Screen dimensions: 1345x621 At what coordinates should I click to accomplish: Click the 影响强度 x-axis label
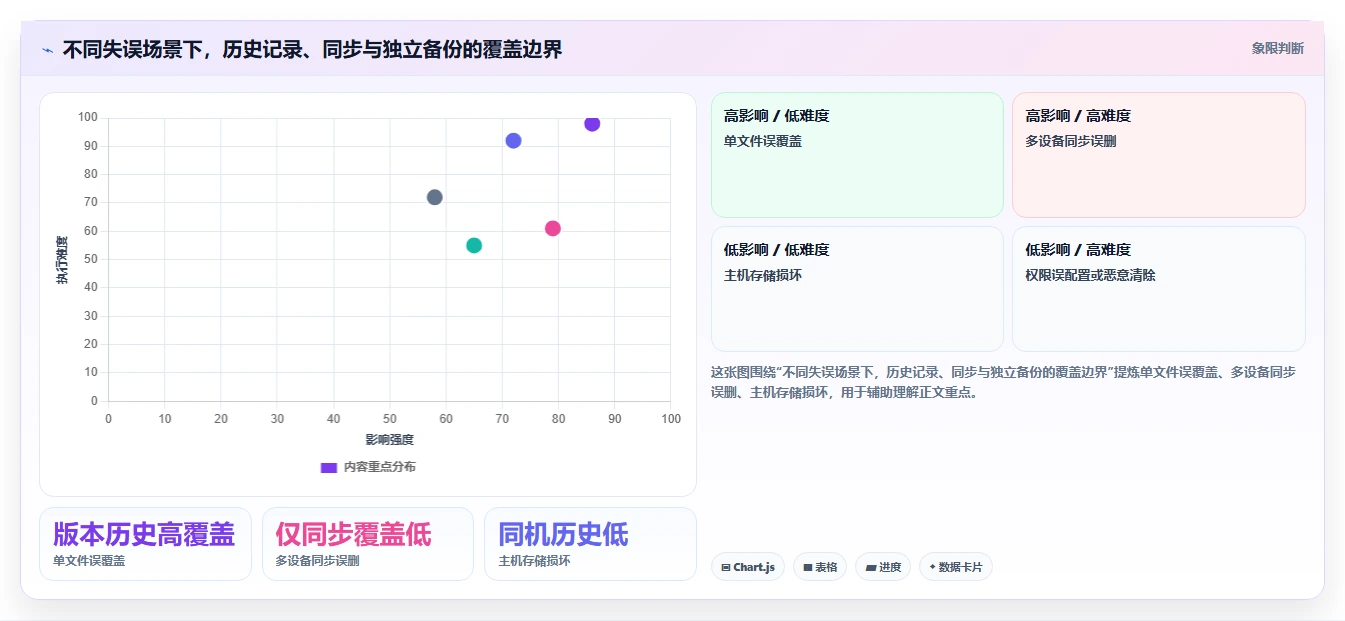389,439
